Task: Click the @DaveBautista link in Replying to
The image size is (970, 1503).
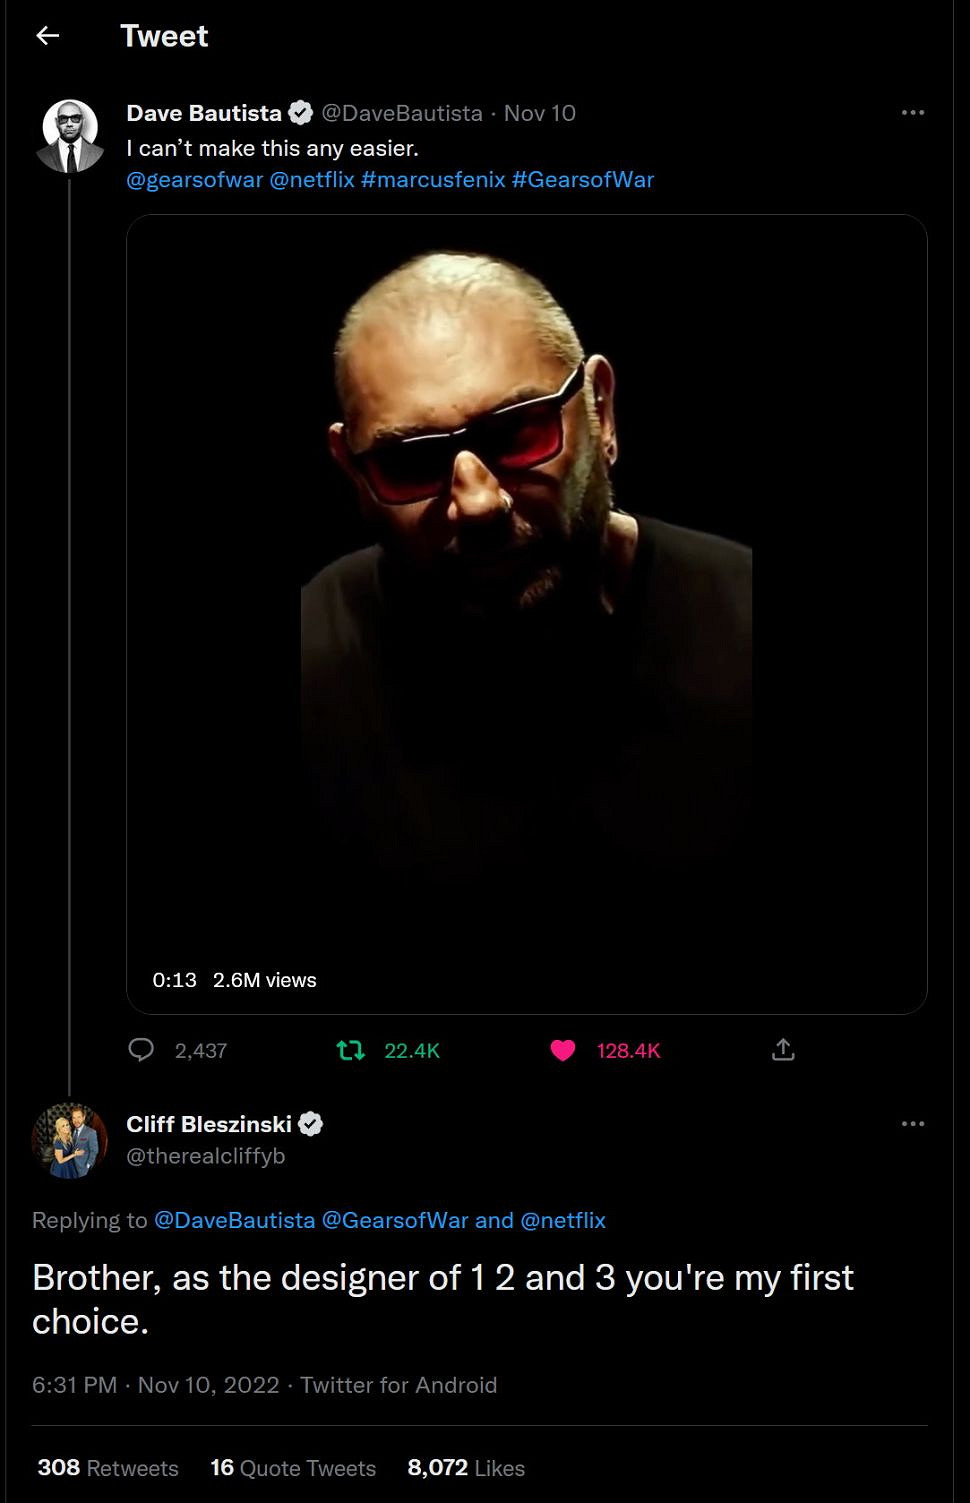Action: pyautogui.click(x=234, y=1220)
